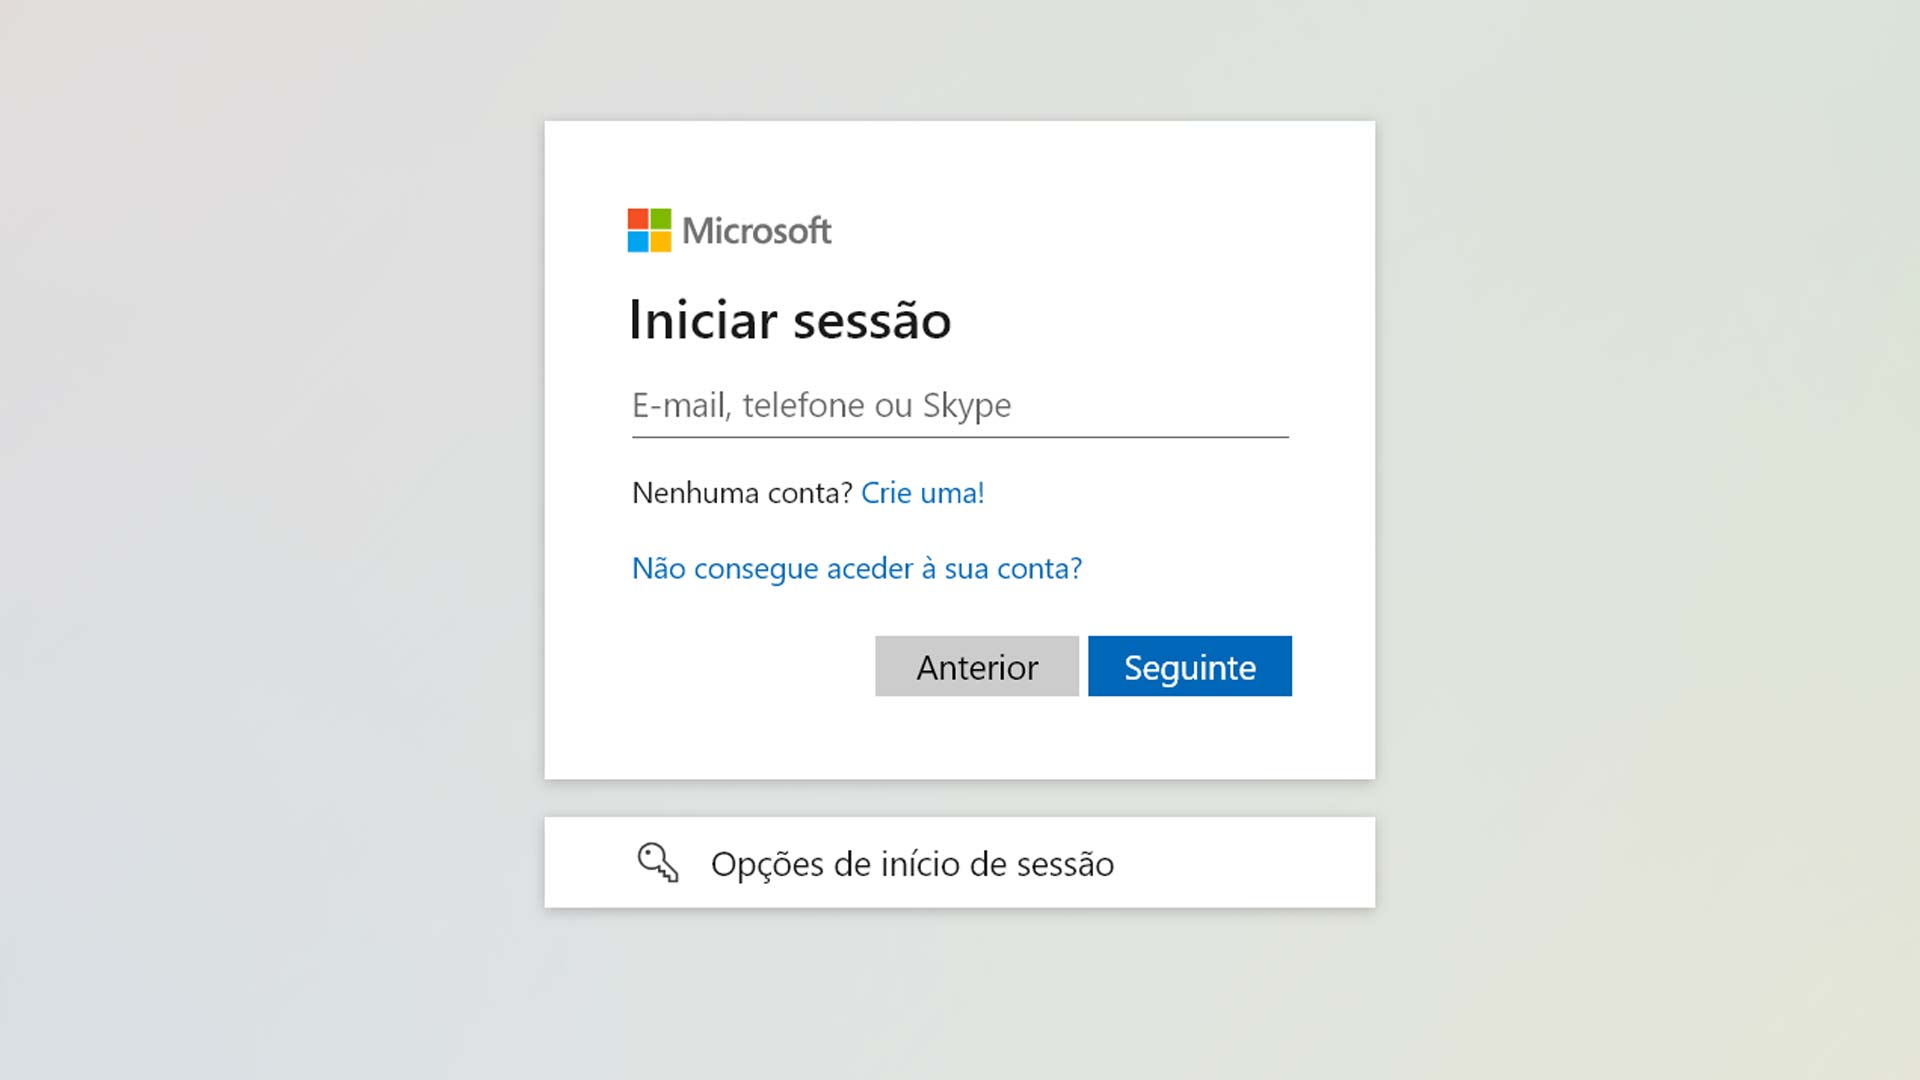Select the 'Iniciar sessão' heading text
This screenshot has width=1920, height=1080.
(x=790, y=320)
